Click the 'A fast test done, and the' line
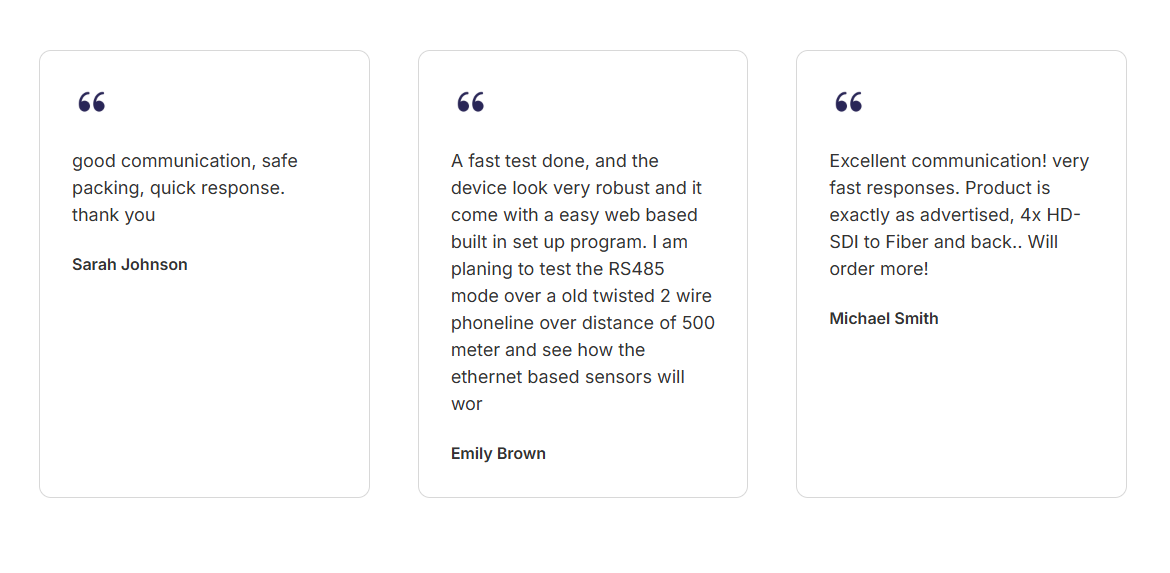This screenshot has width=1170, height=573. (x=555, y=161)
